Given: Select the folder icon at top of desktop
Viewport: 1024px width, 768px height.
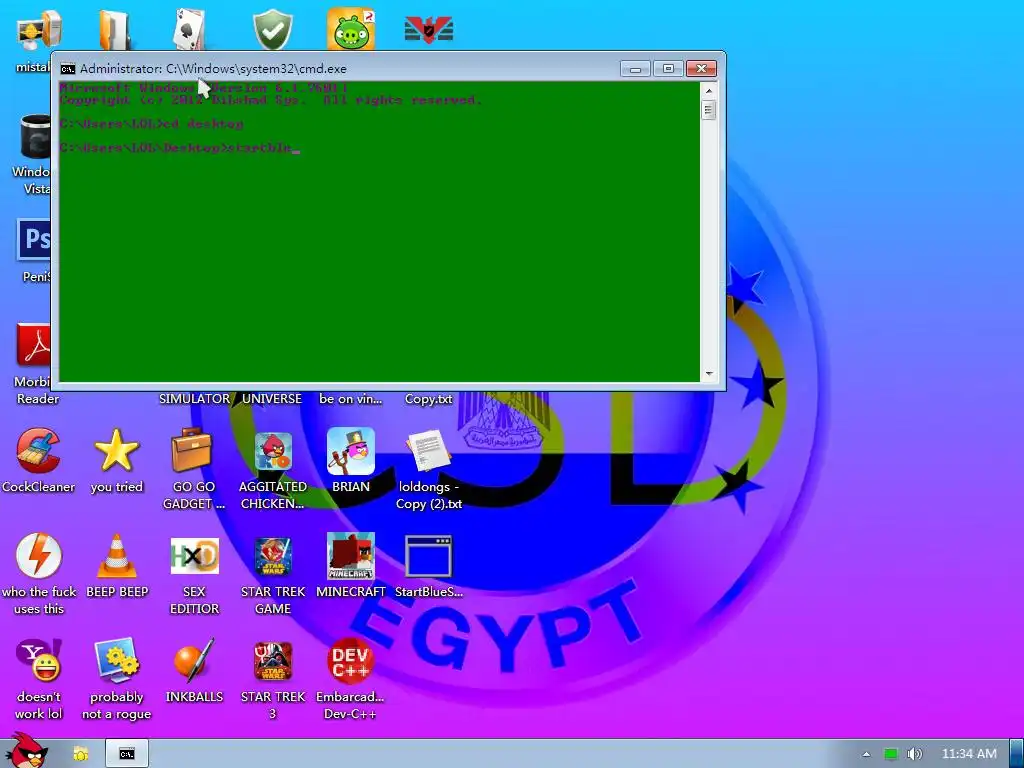Looking at the screenshot, I should pos(116,30).
